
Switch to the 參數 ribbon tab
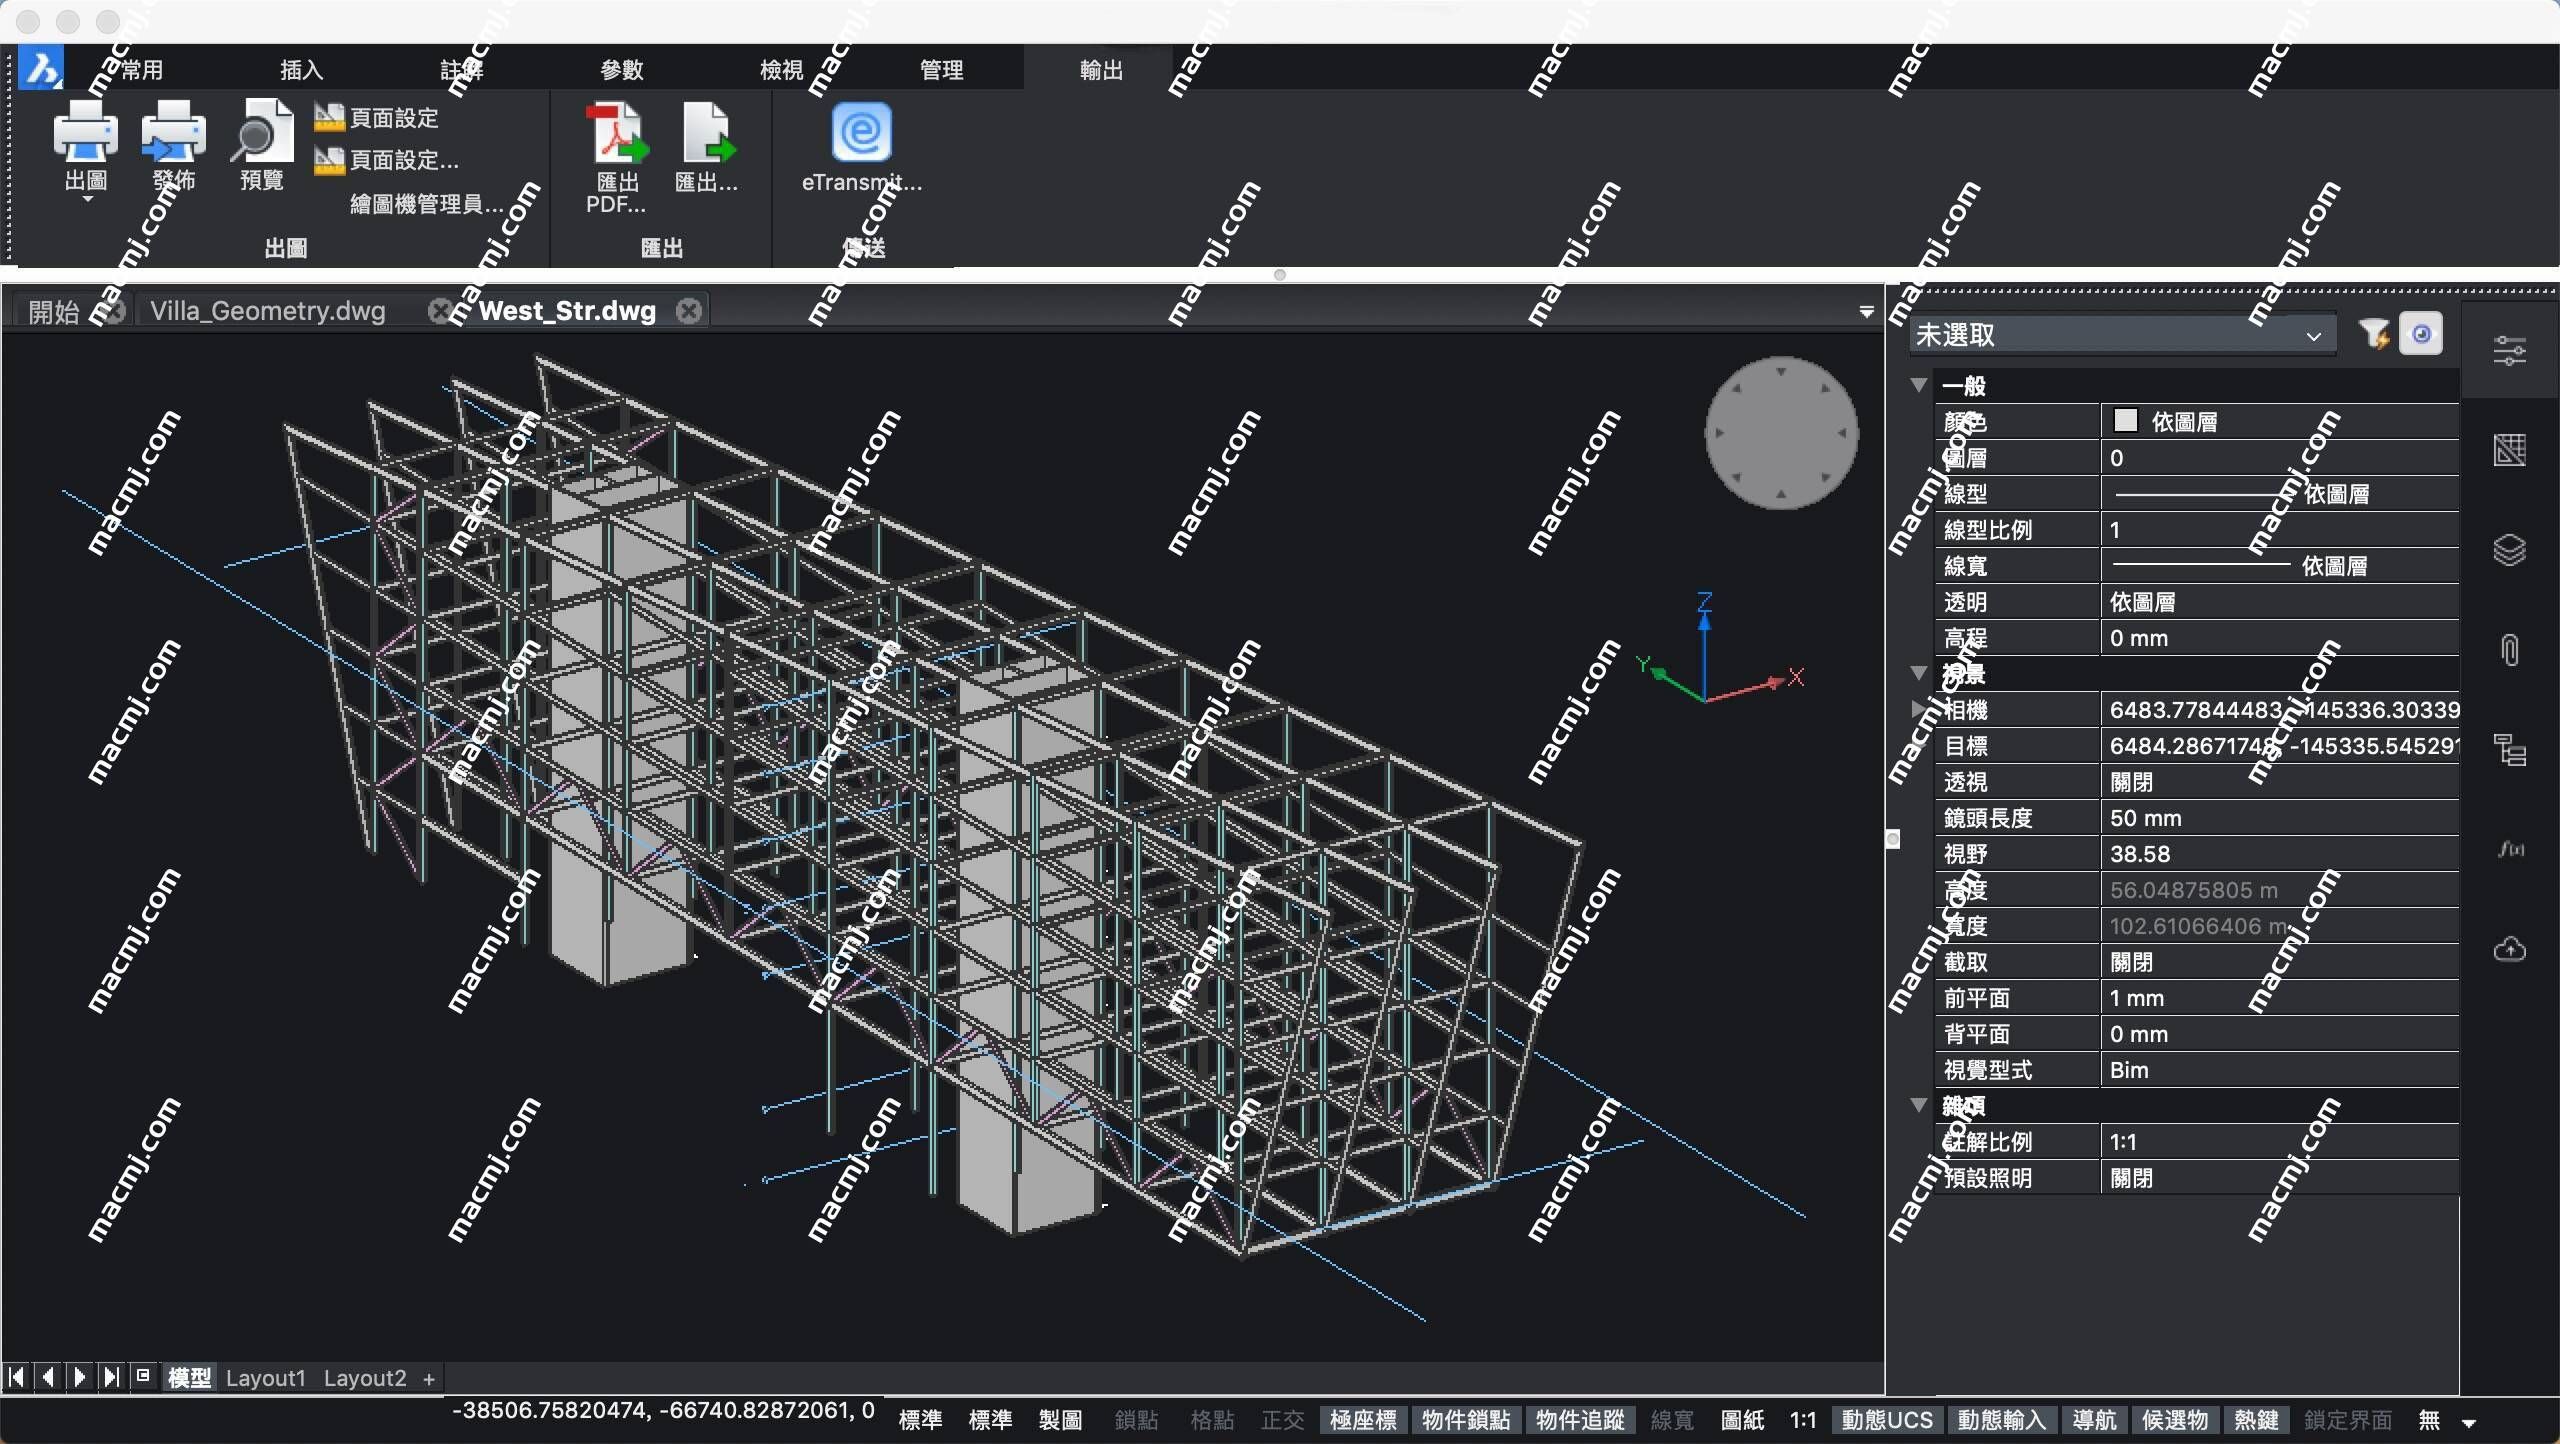[621, 70]
